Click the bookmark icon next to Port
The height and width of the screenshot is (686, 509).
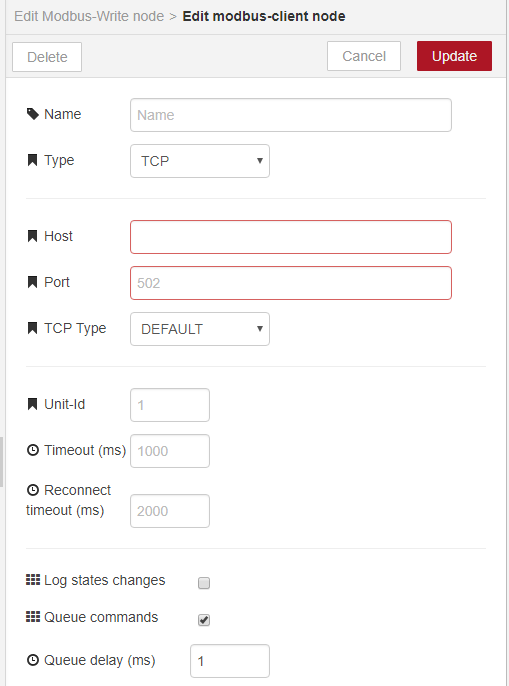pyautogui.click(x=32, y=282)
